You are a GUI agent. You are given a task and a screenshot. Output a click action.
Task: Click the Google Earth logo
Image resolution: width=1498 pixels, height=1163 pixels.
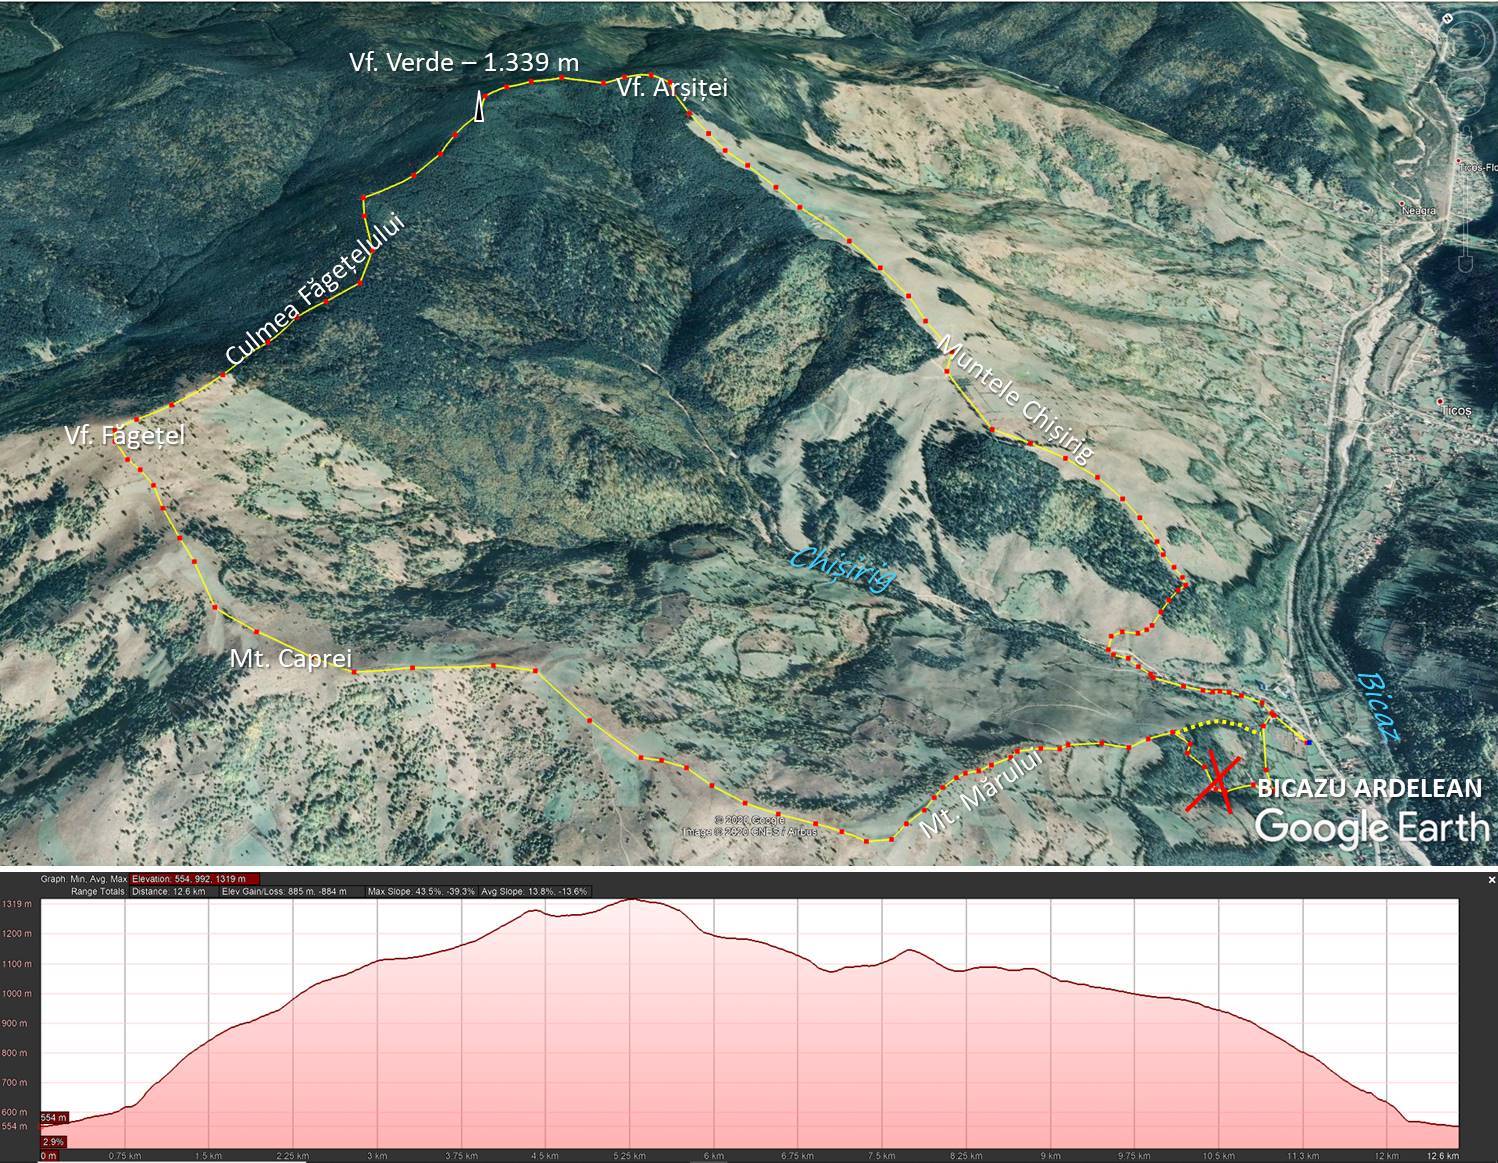[x=1371, y=826]
